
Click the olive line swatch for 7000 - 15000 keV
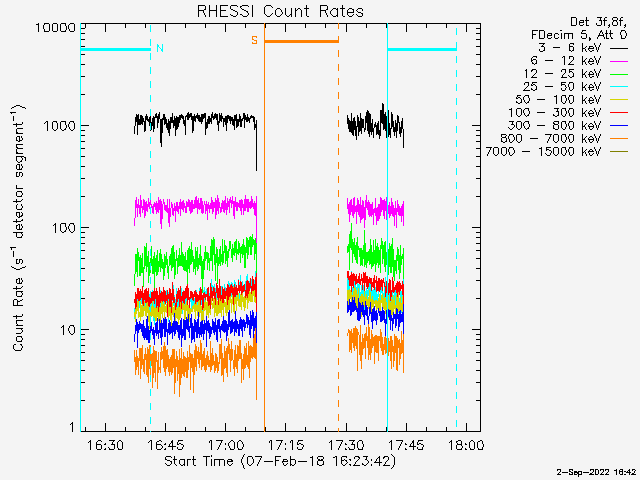pyautogui.click(x=619, y=152)
